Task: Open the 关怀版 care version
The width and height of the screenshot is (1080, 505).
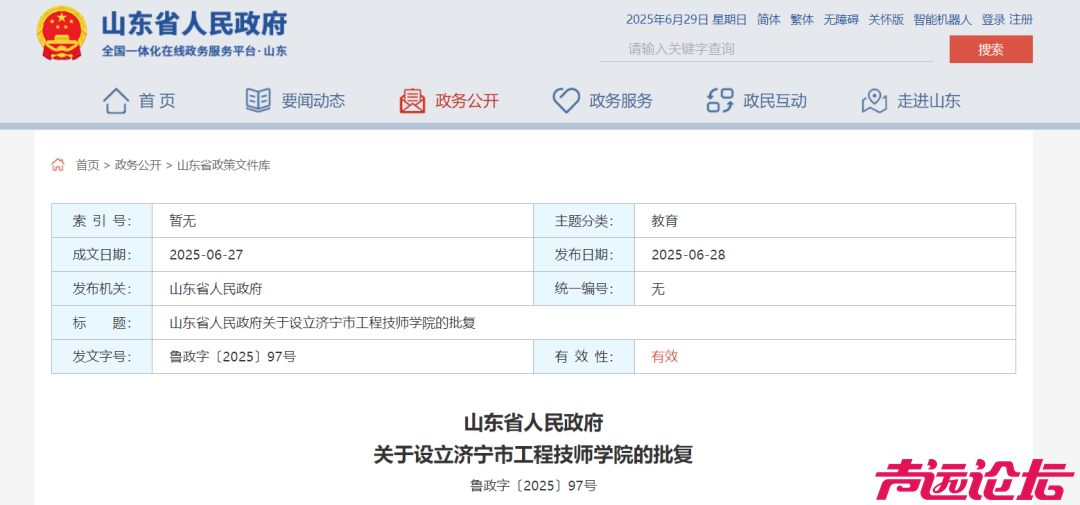Action: pos(886,20)
